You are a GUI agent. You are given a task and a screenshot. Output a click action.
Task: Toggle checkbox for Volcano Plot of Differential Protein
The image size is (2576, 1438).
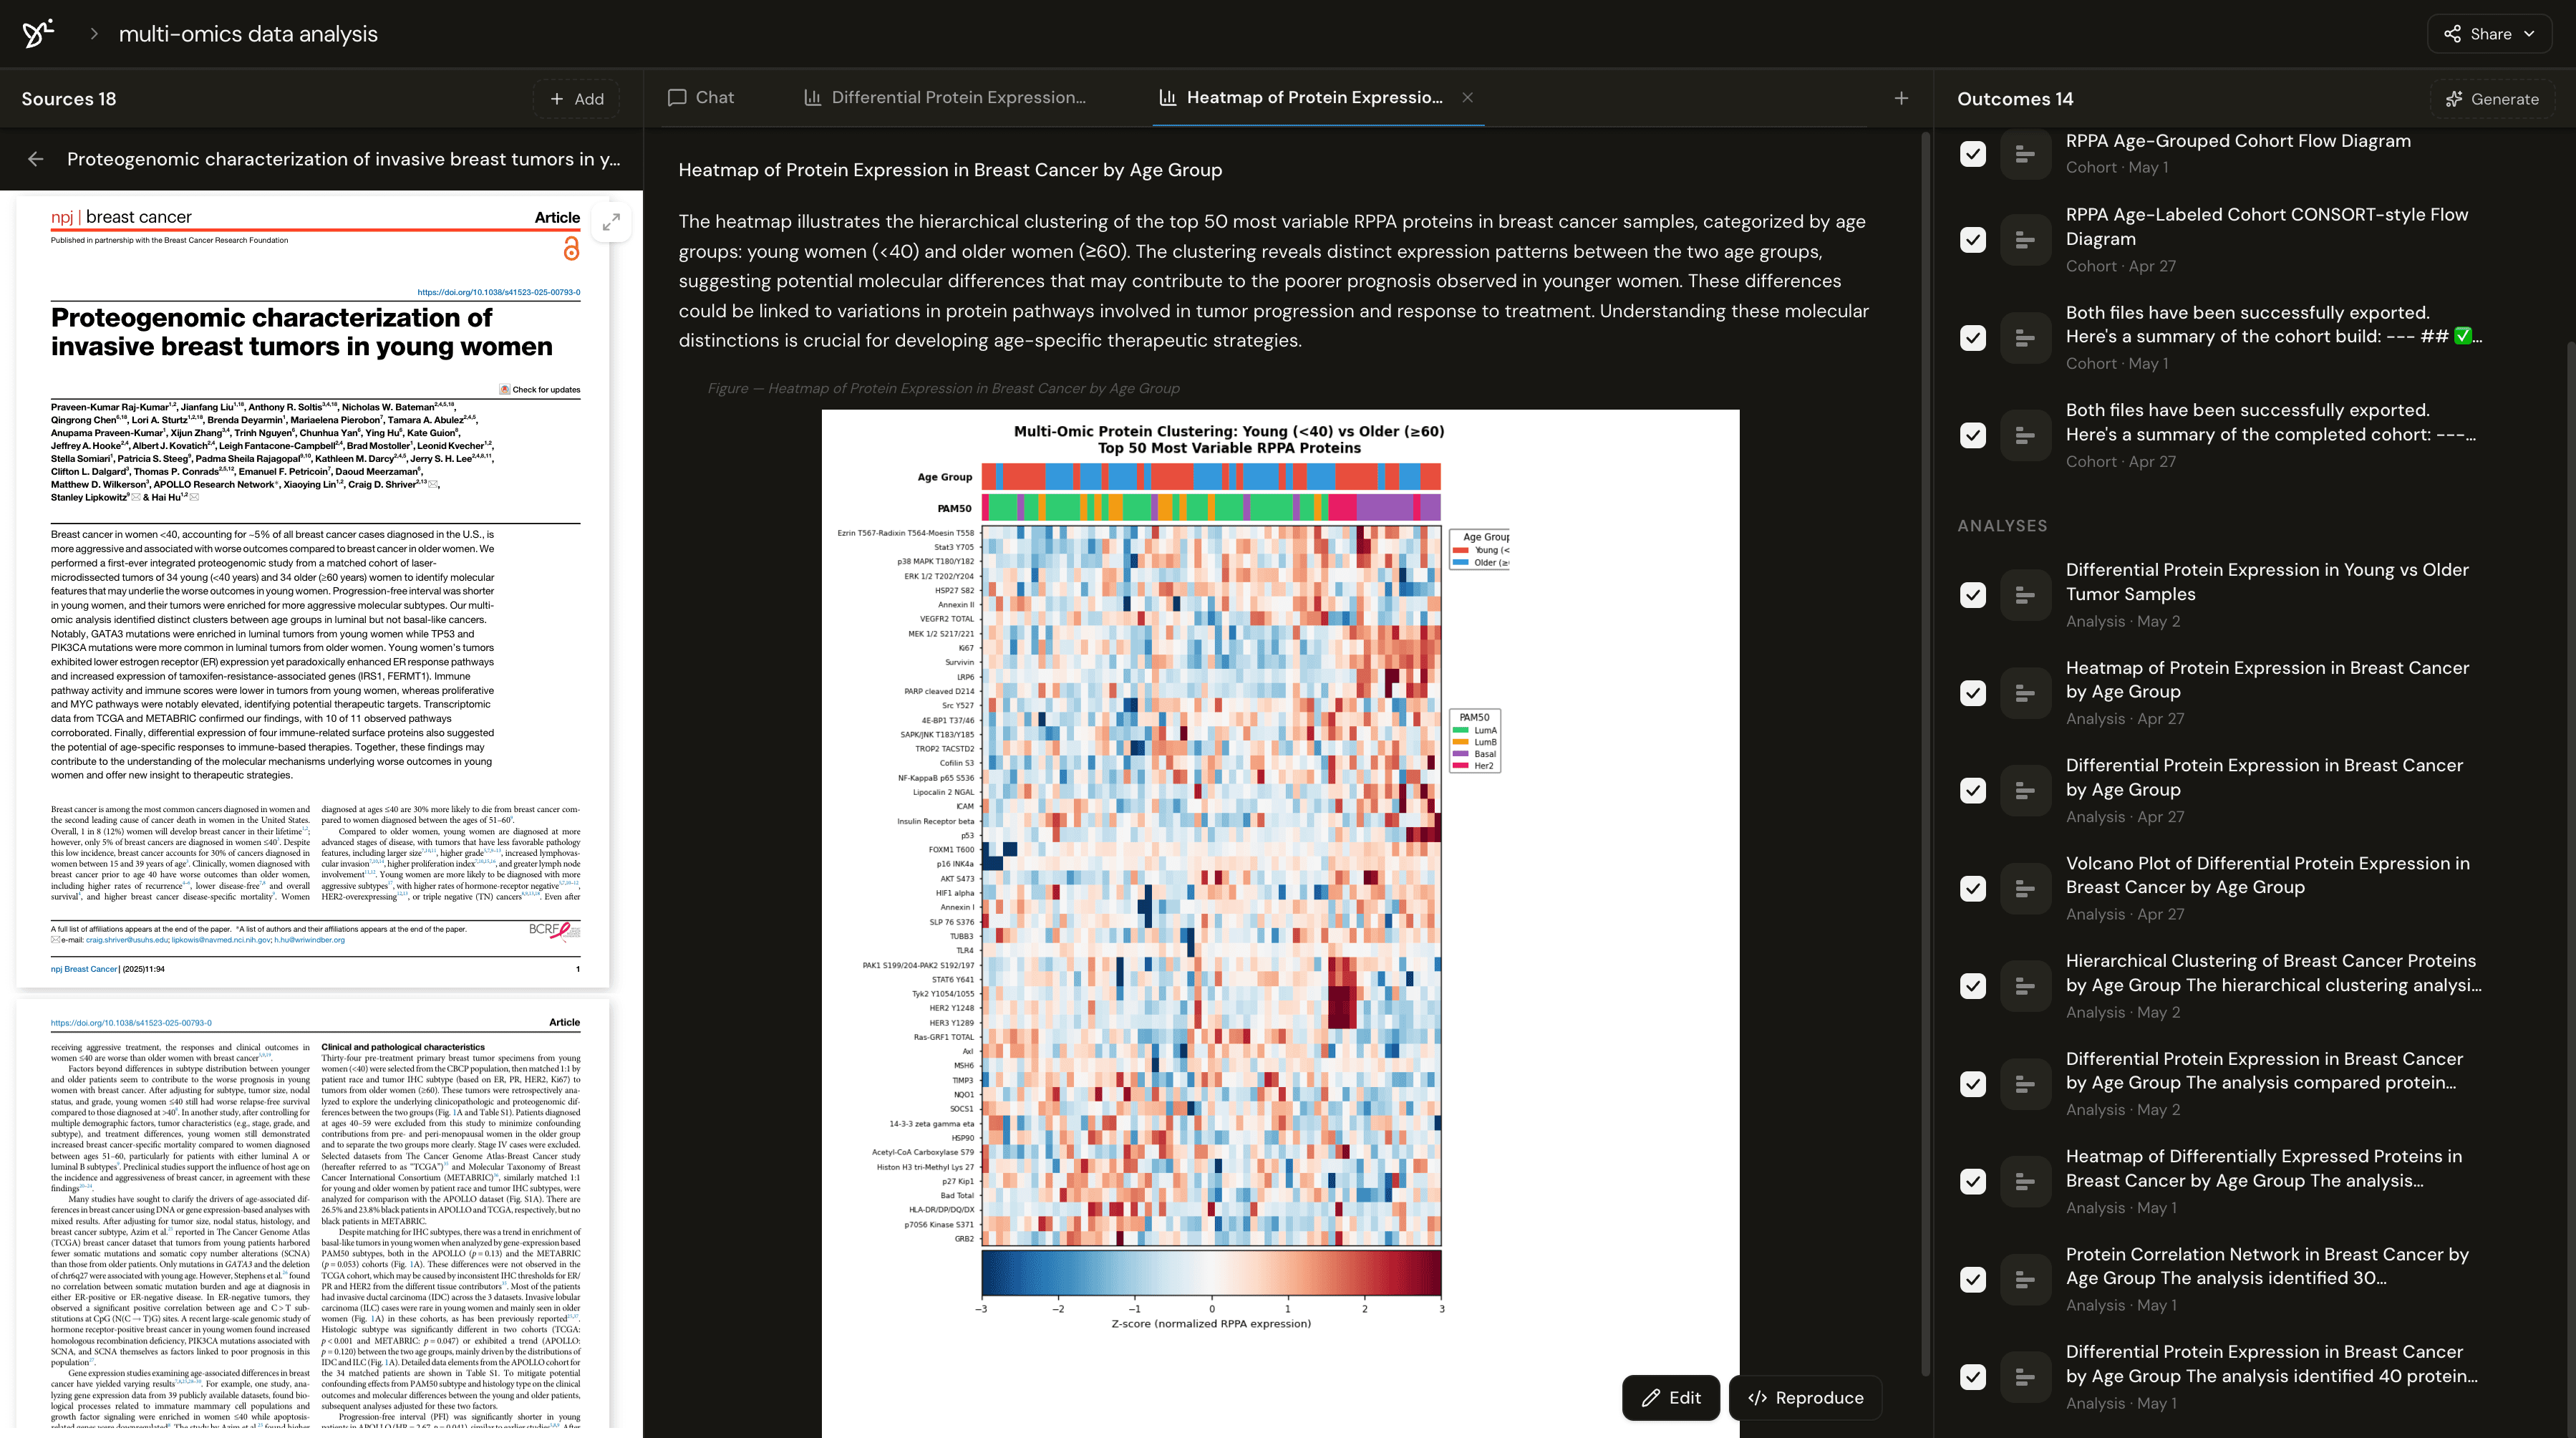1973,888
